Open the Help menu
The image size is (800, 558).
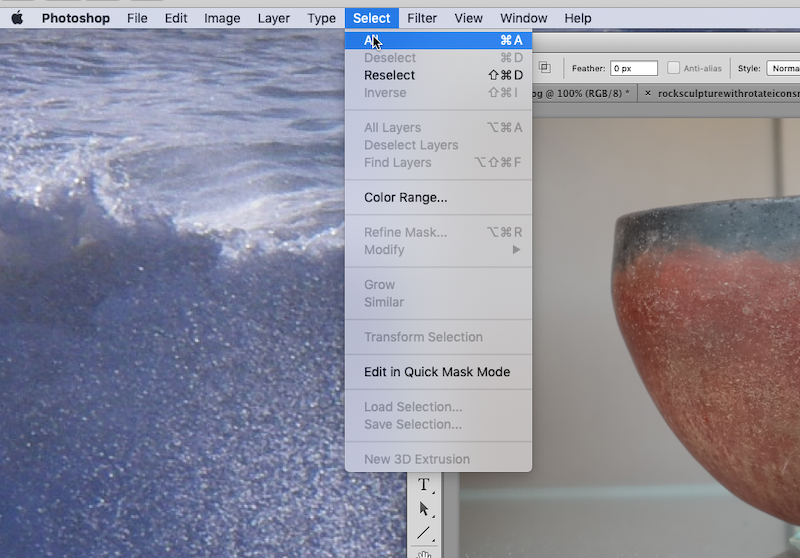coord(578,18)
